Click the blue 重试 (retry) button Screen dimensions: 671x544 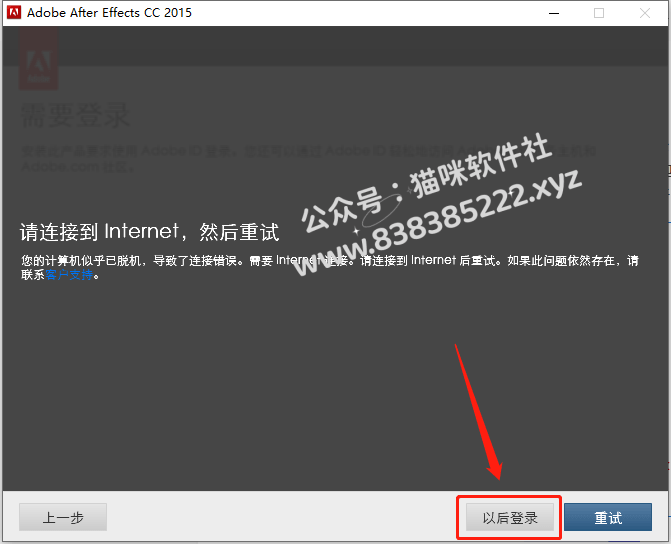click(x=608, y=517)
